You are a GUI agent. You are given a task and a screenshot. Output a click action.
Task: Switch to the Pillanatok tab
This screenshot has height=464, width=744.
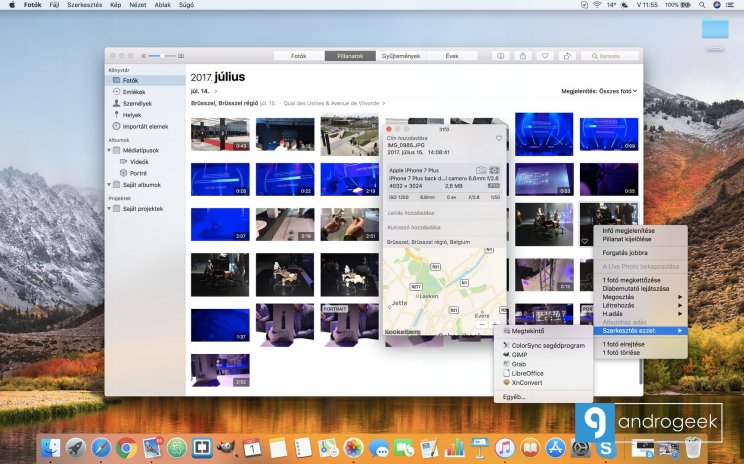click(x=350, y=56)
